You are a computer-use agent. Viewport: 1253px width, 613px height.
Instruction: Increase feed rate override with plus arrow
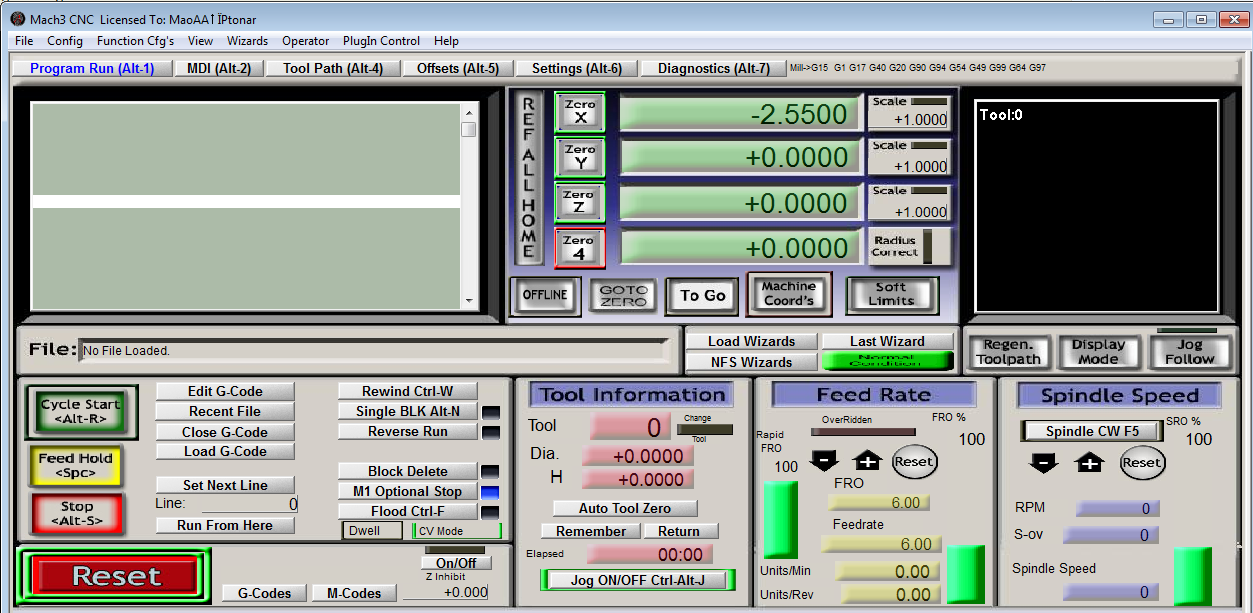coord(866,462)
